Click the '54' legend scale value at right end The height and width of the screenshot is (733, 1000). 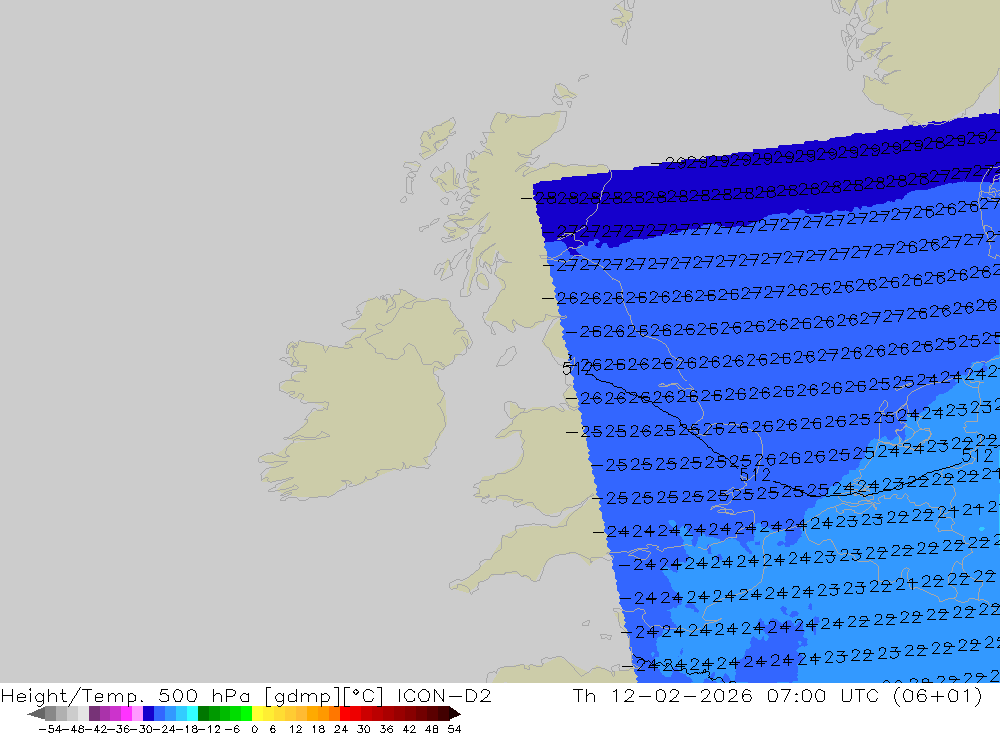tap(454, 729)
